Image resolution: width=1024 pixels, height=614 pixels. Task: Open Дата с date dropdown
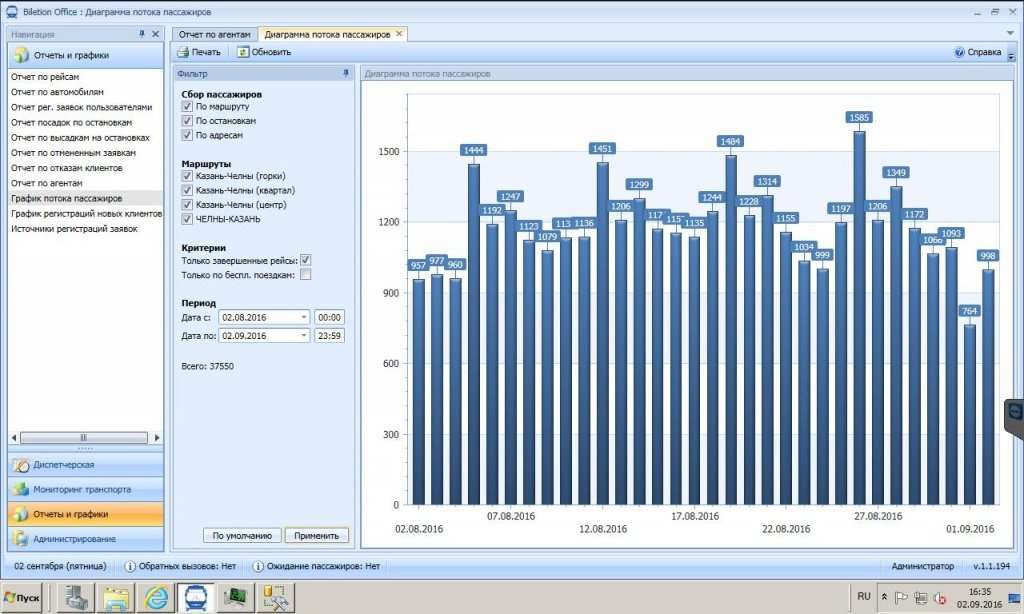pyautogui.click(x=304, y=317)
